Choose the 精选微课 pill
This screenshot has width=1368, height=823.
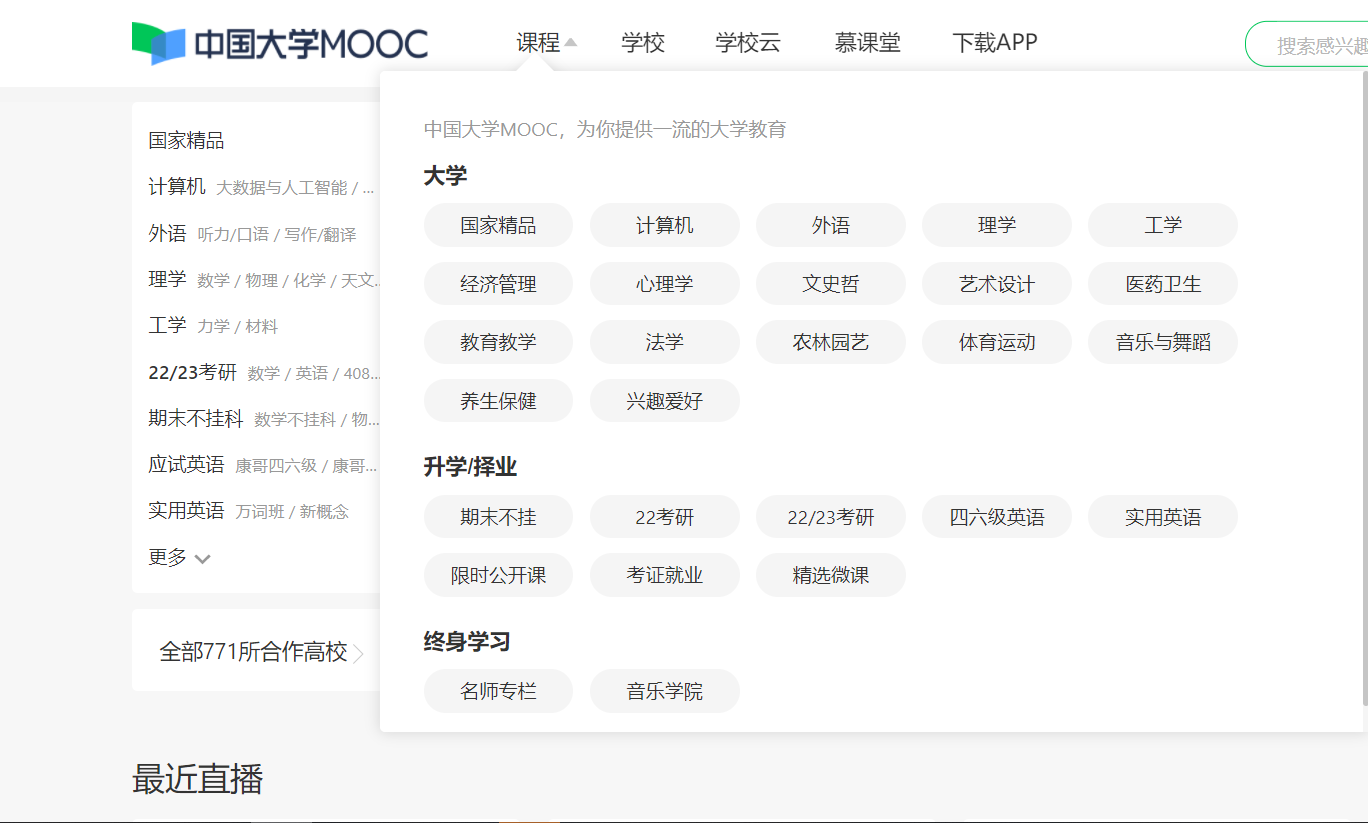(x=831, y=575)
